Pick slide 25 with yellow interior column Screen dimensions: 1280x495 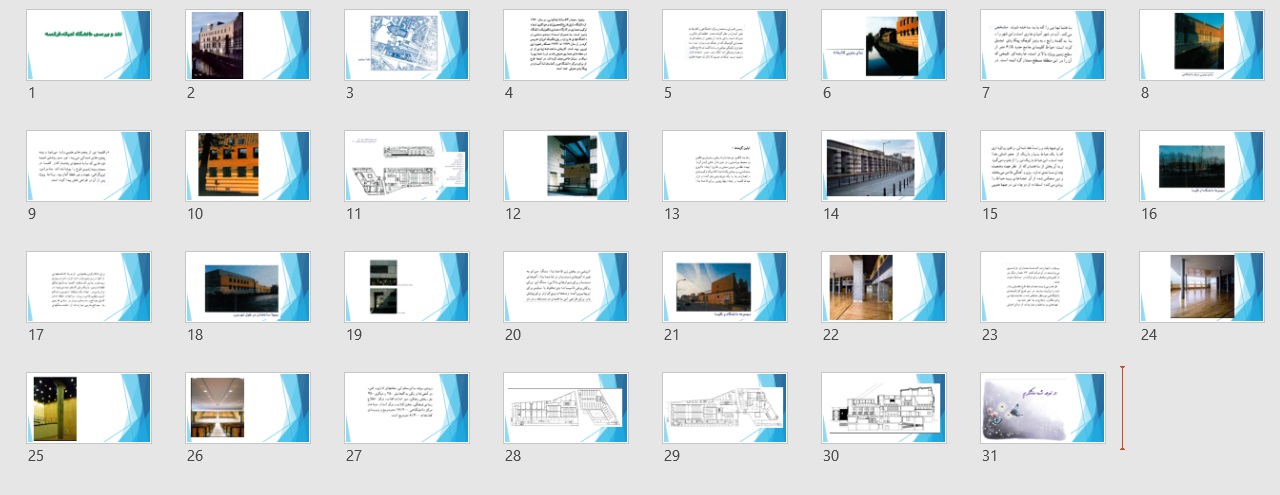[x=89, y=408]
